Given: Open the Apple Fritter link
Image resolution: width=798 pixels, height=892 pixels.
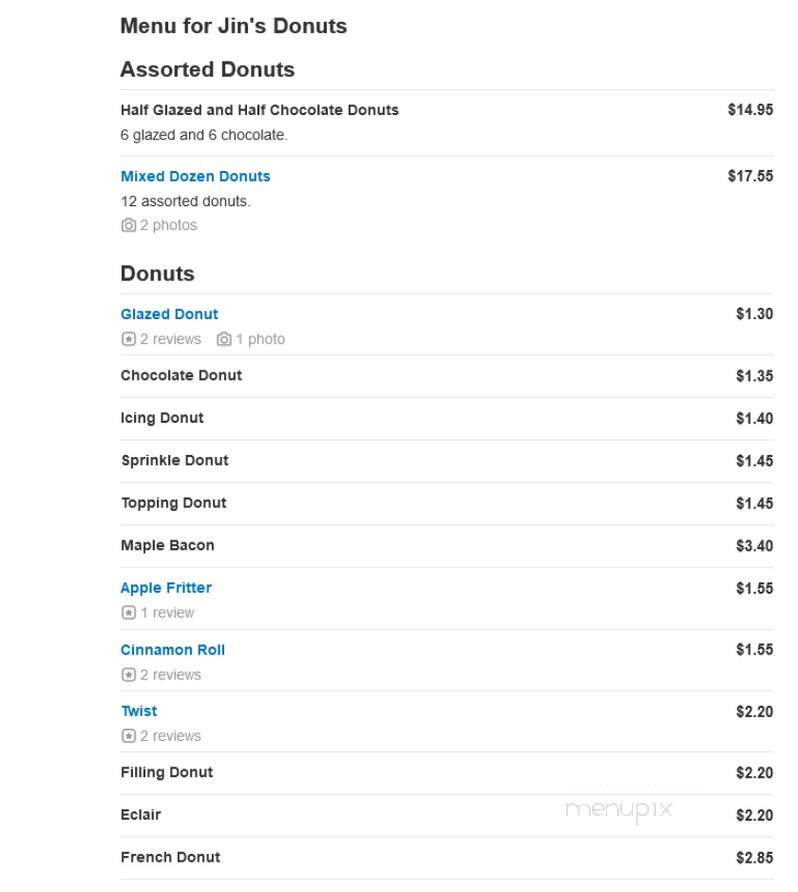Looking at the screenshot, I should pos(166,588).
